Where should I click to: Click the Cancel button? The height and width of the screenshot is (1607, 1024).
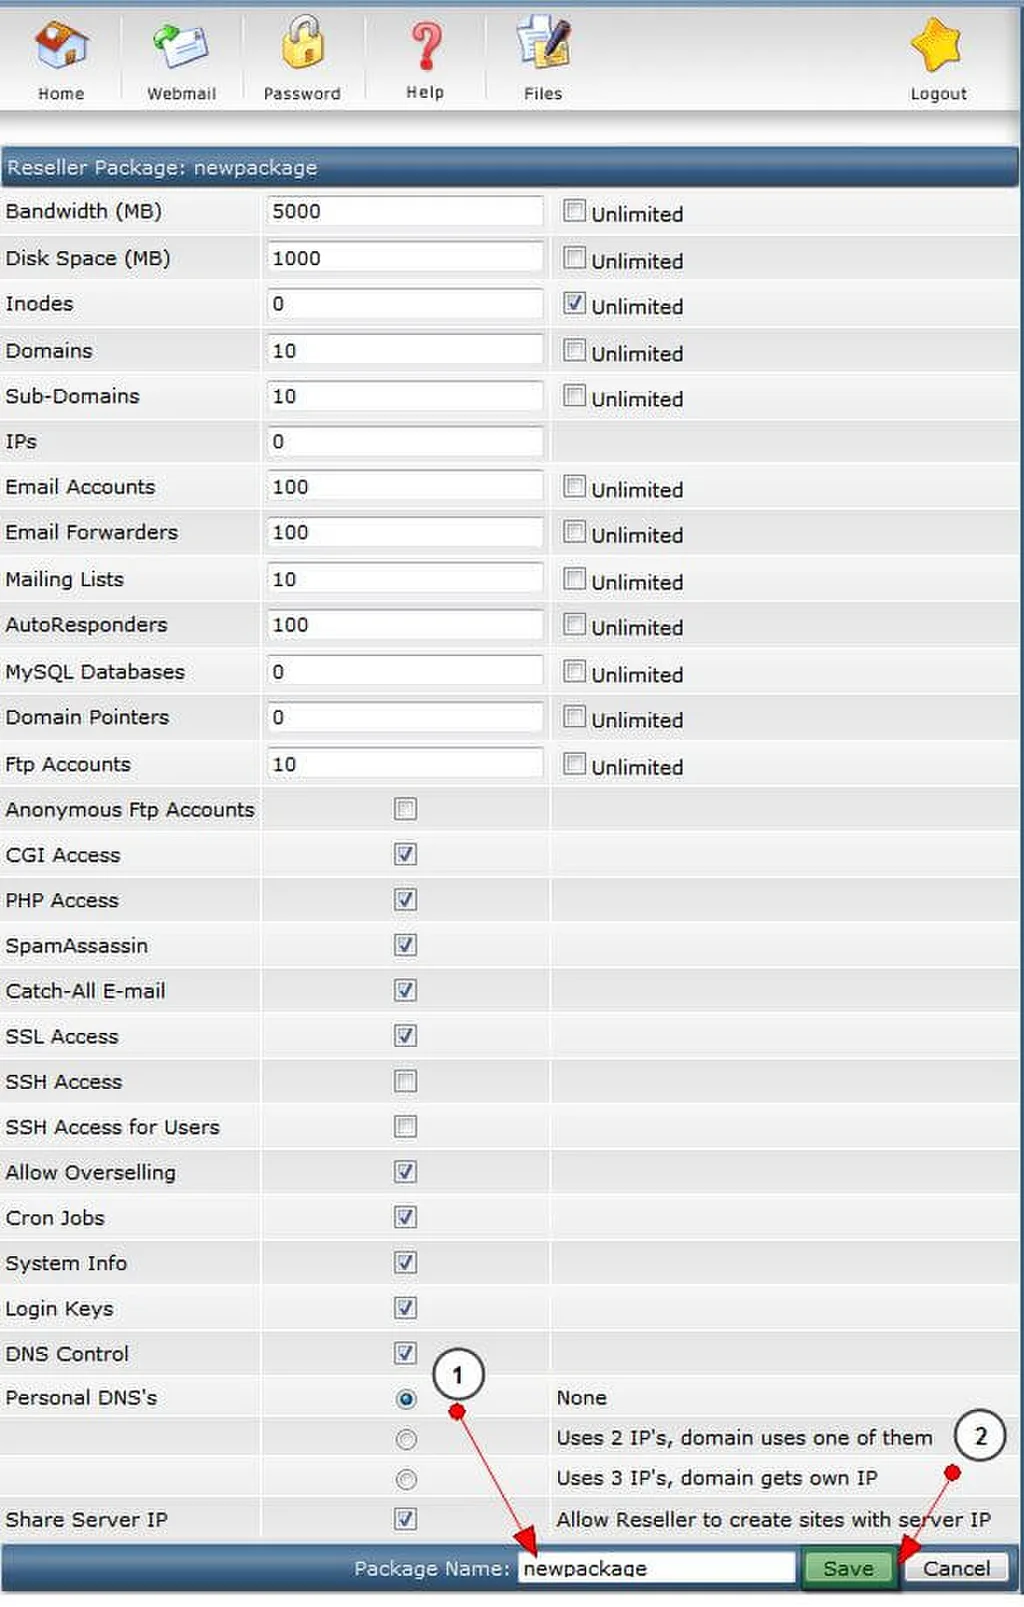pyautogui.click(x=956, y=1568)
